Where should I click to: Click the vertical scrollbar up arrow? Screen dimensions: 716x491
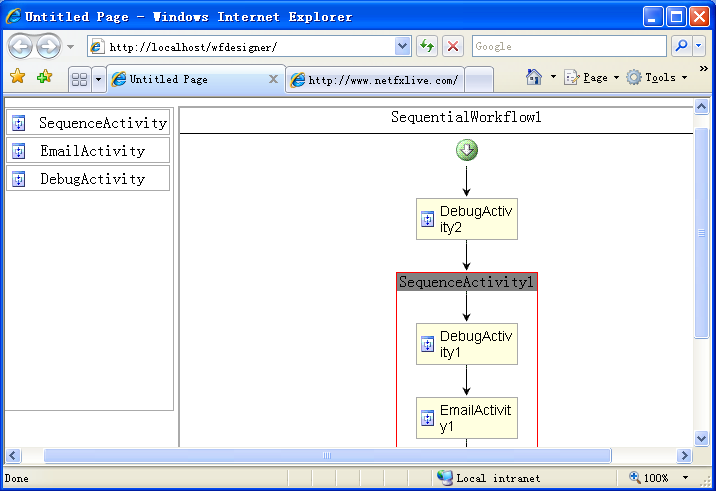[701, 106]
